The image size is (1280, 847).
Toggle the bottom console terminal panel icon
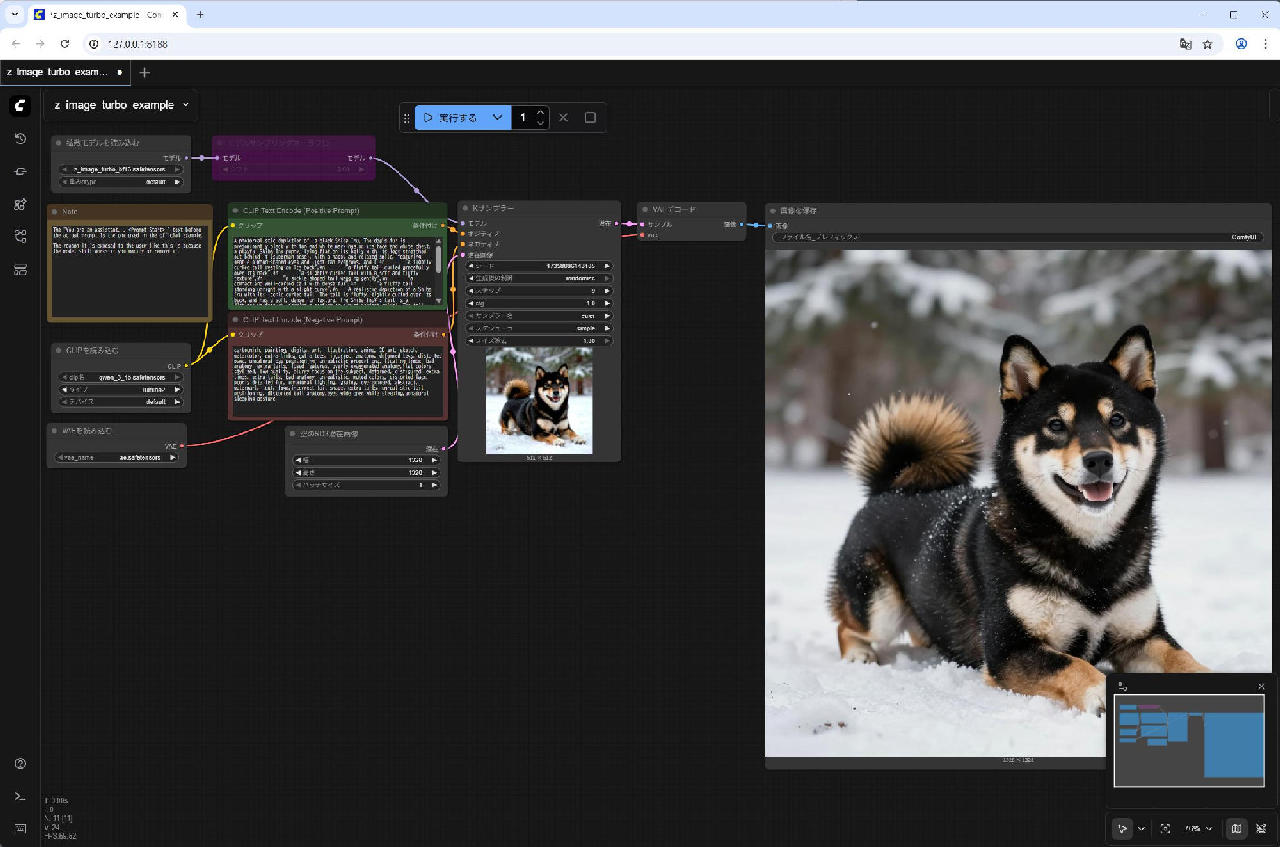pos(20,796)
